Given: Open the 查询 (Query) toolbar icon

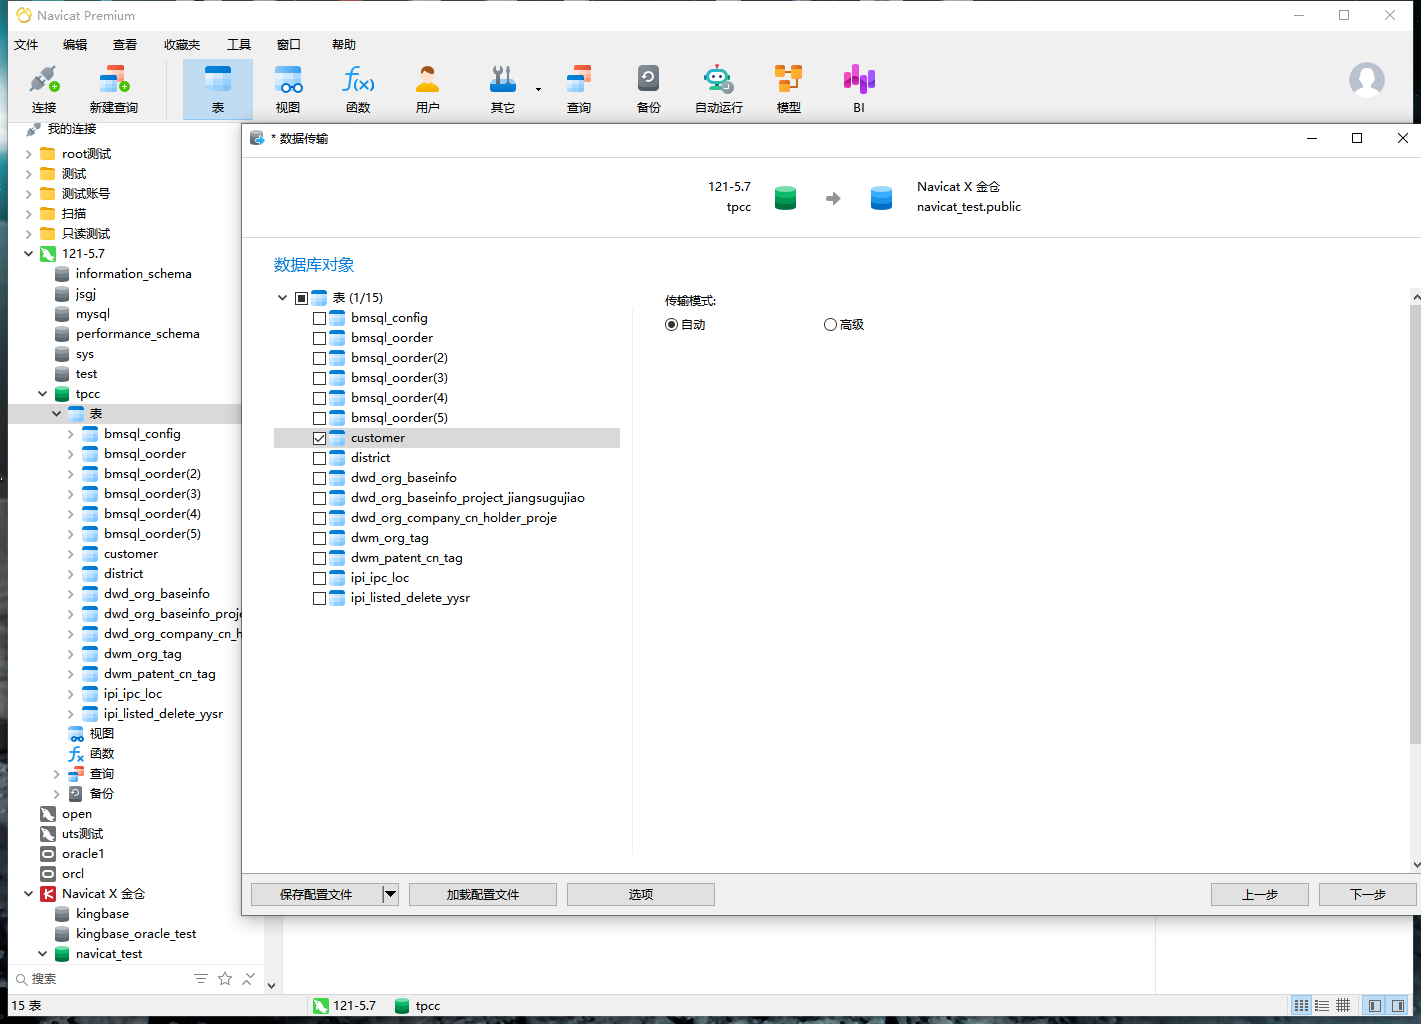Looking at the screenshot, I should 579,89.
